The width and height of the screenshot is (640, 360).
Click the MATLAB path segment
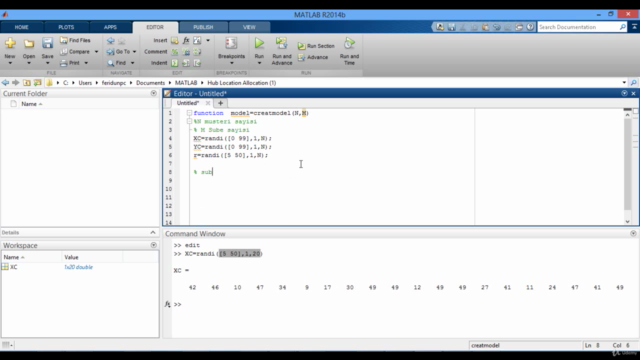pyautogui.click(x=186, y=83)
